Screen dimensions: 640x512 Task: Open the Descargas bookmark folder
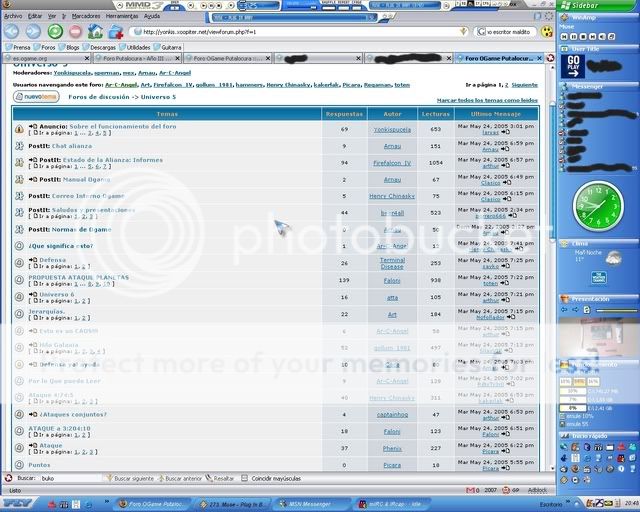coord(99,47)
